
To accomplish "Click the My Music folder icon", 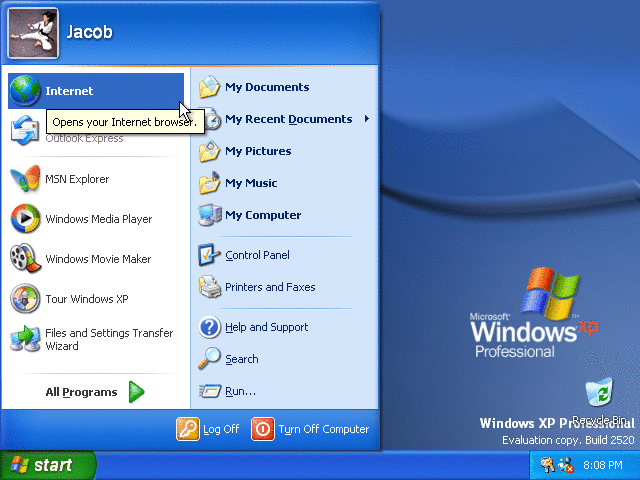I will click(209, 183).
